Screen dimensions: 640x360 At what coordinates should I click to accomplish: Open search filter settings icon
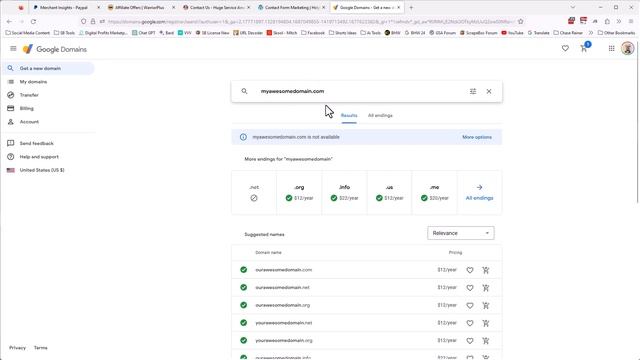pyautogui.click(x=473, y=91)
